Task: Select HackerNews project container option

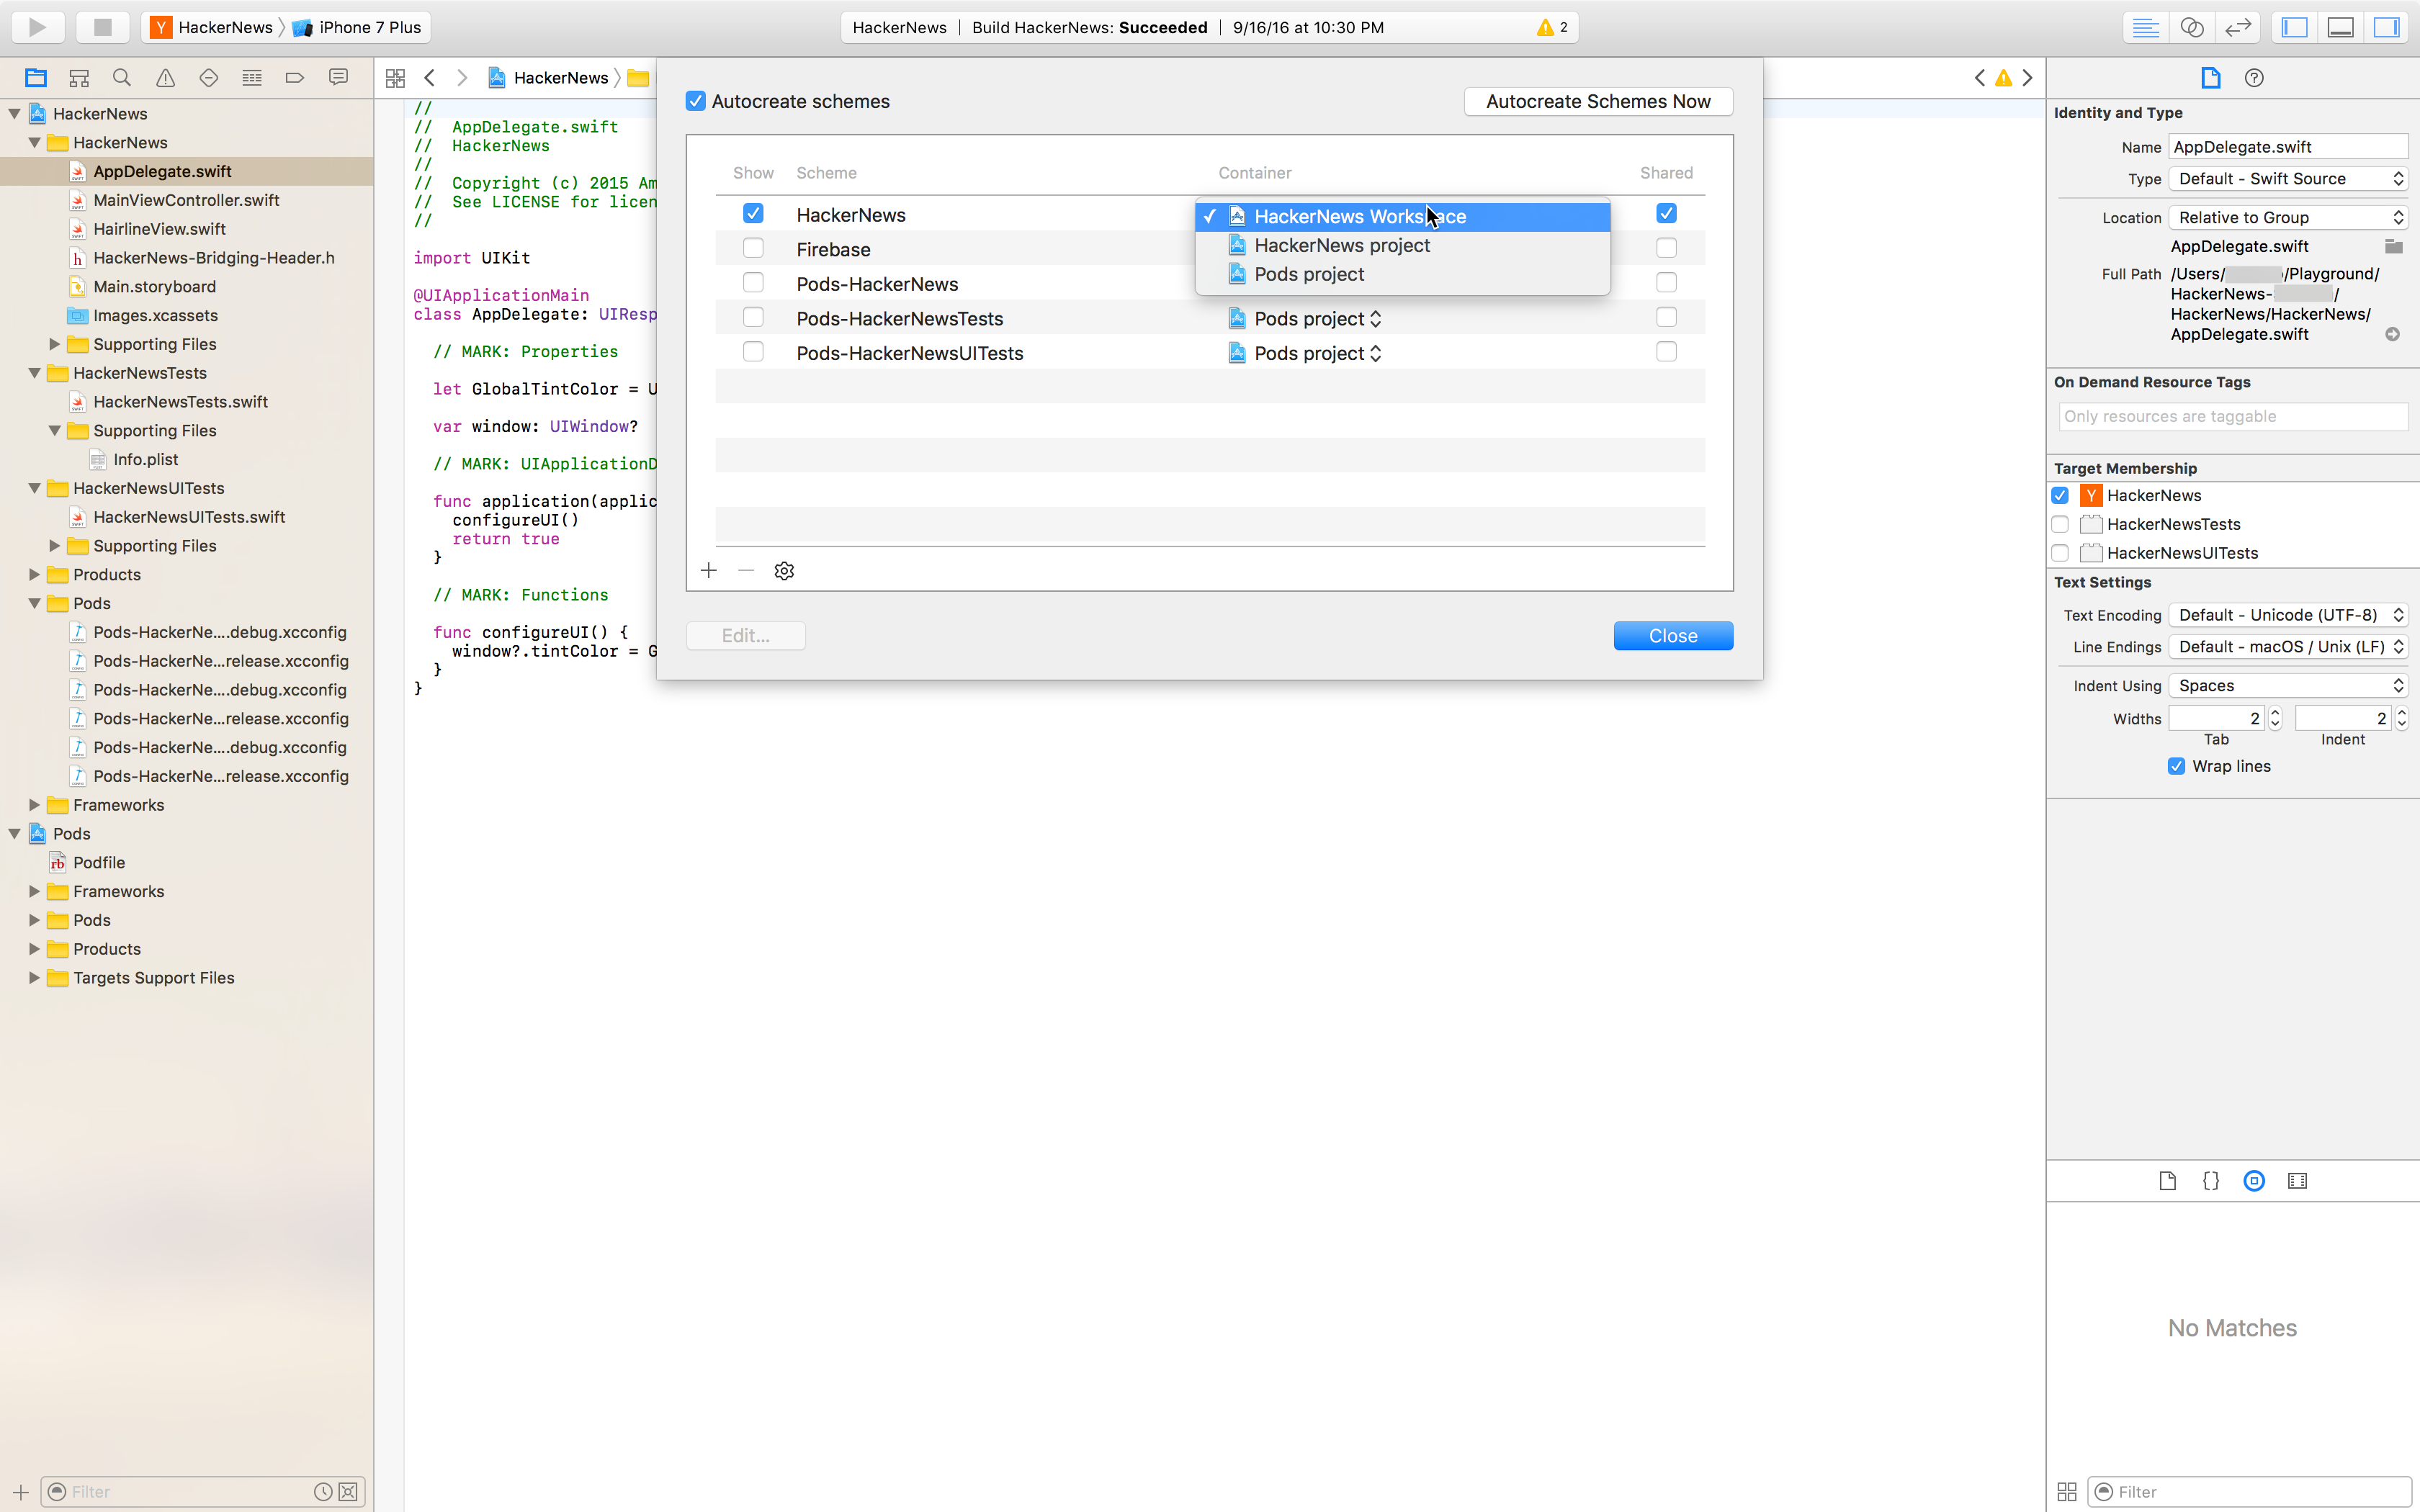Action: 1342,244
